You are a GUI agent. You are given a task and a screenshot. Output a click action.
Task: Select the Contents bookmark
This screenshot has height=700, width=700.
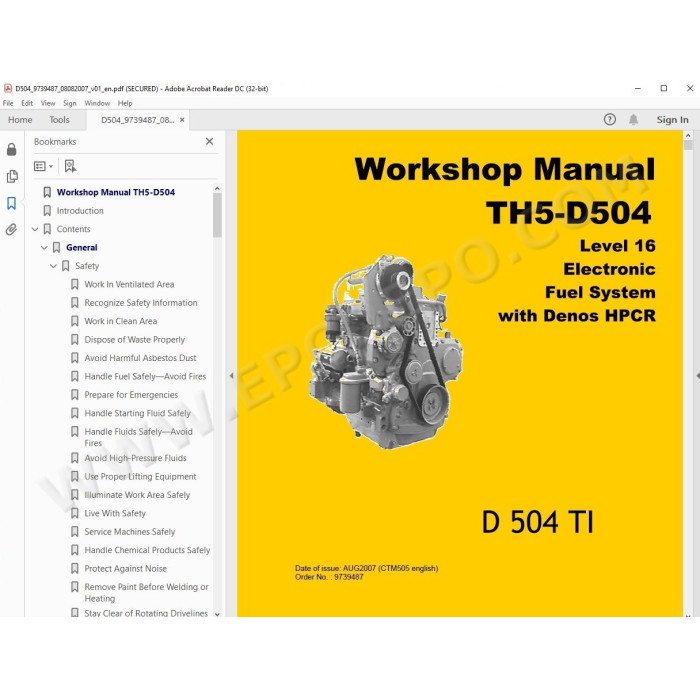73,229
